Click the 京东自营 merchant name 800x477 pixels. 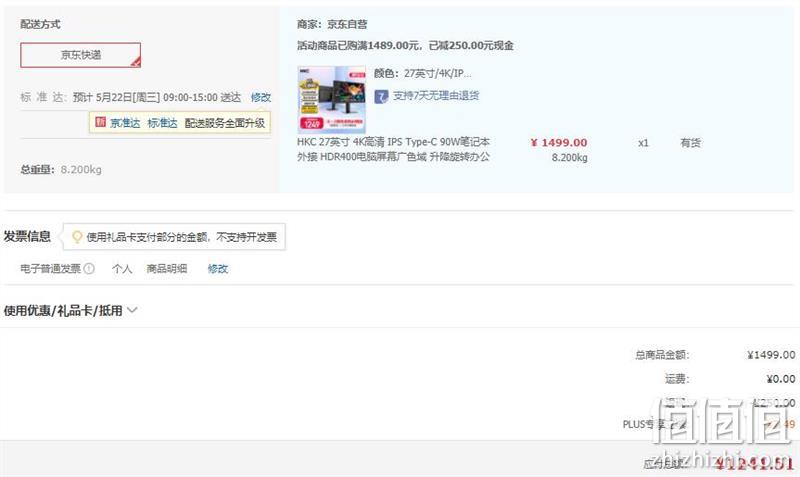tap(347, 24)
